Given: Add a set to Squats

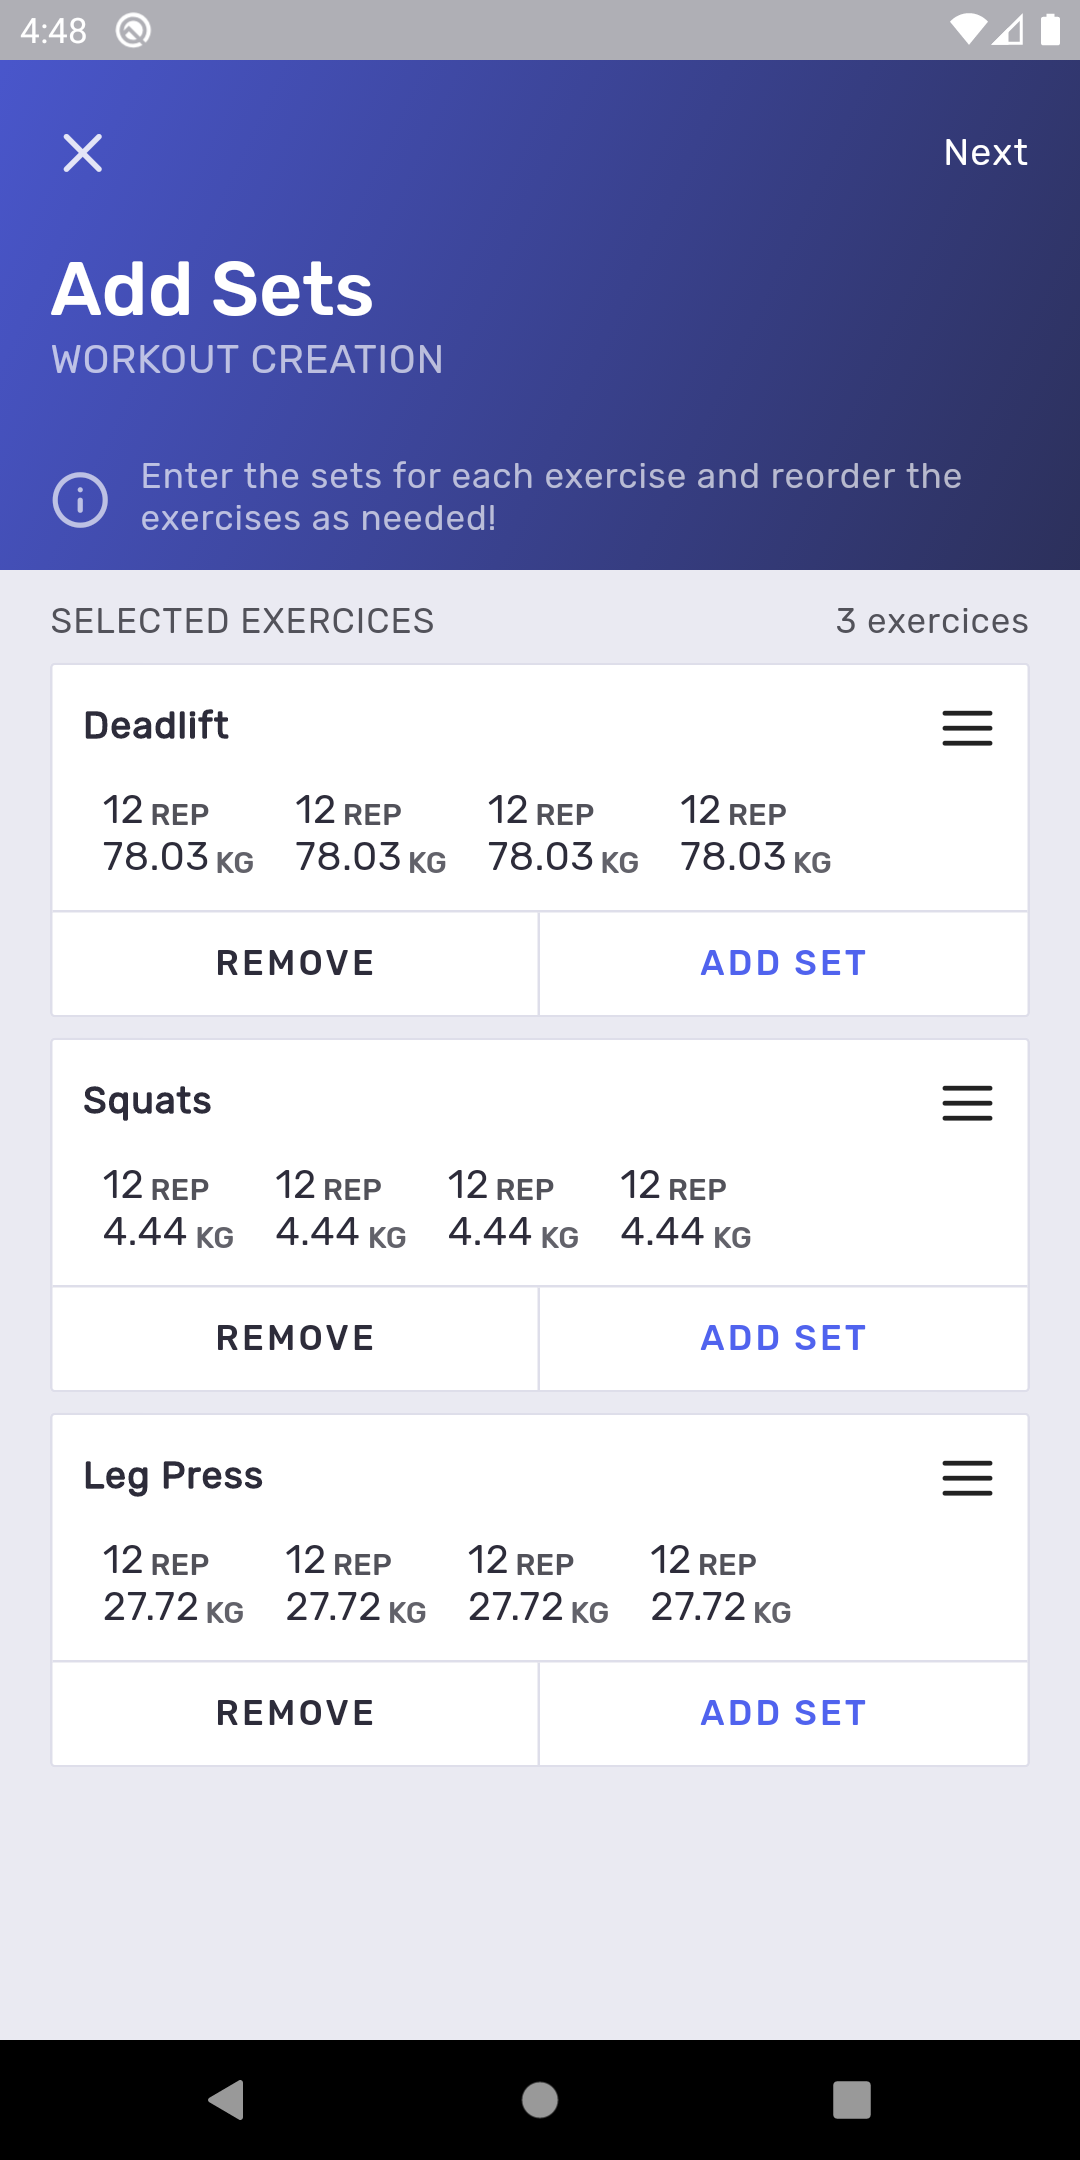Looking at the screenshot, I should [783, 1338].
